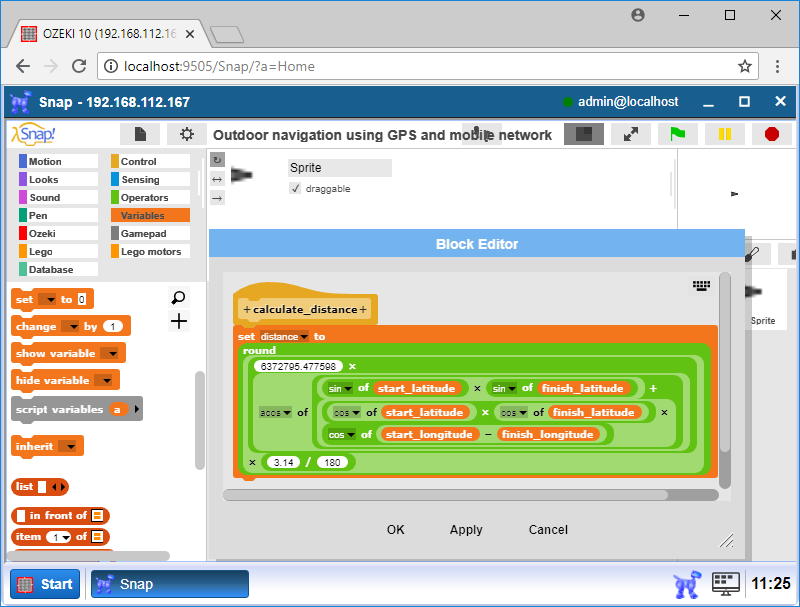The image size is (800, 607).
Task: Select the Operators block category
Action: pos(151,197)
